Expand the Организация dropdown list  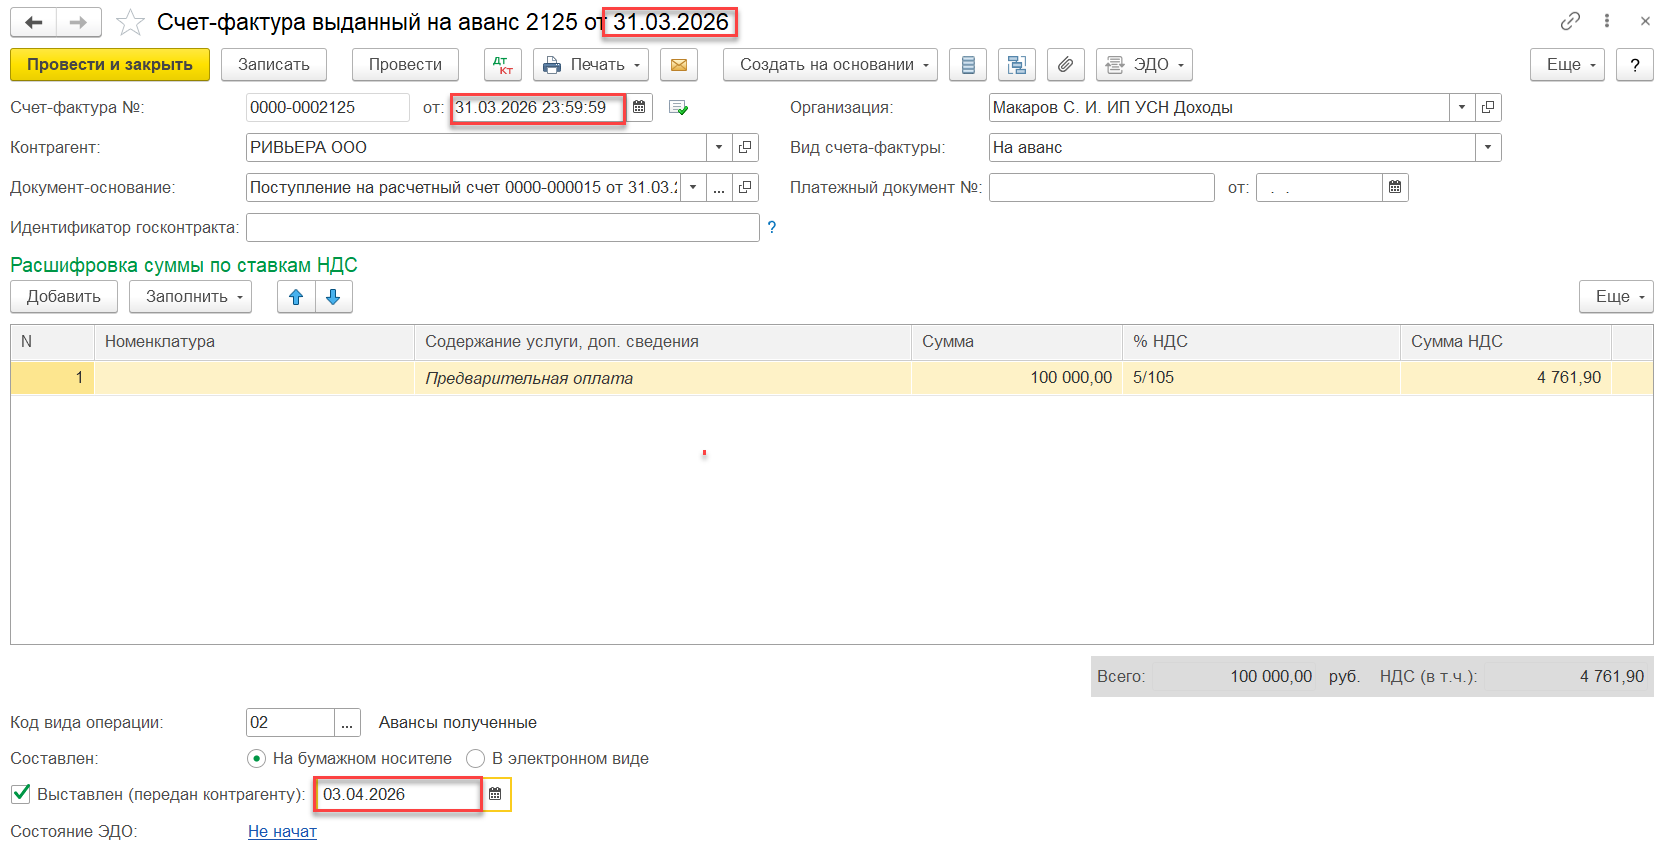(x=1462, y=107)
